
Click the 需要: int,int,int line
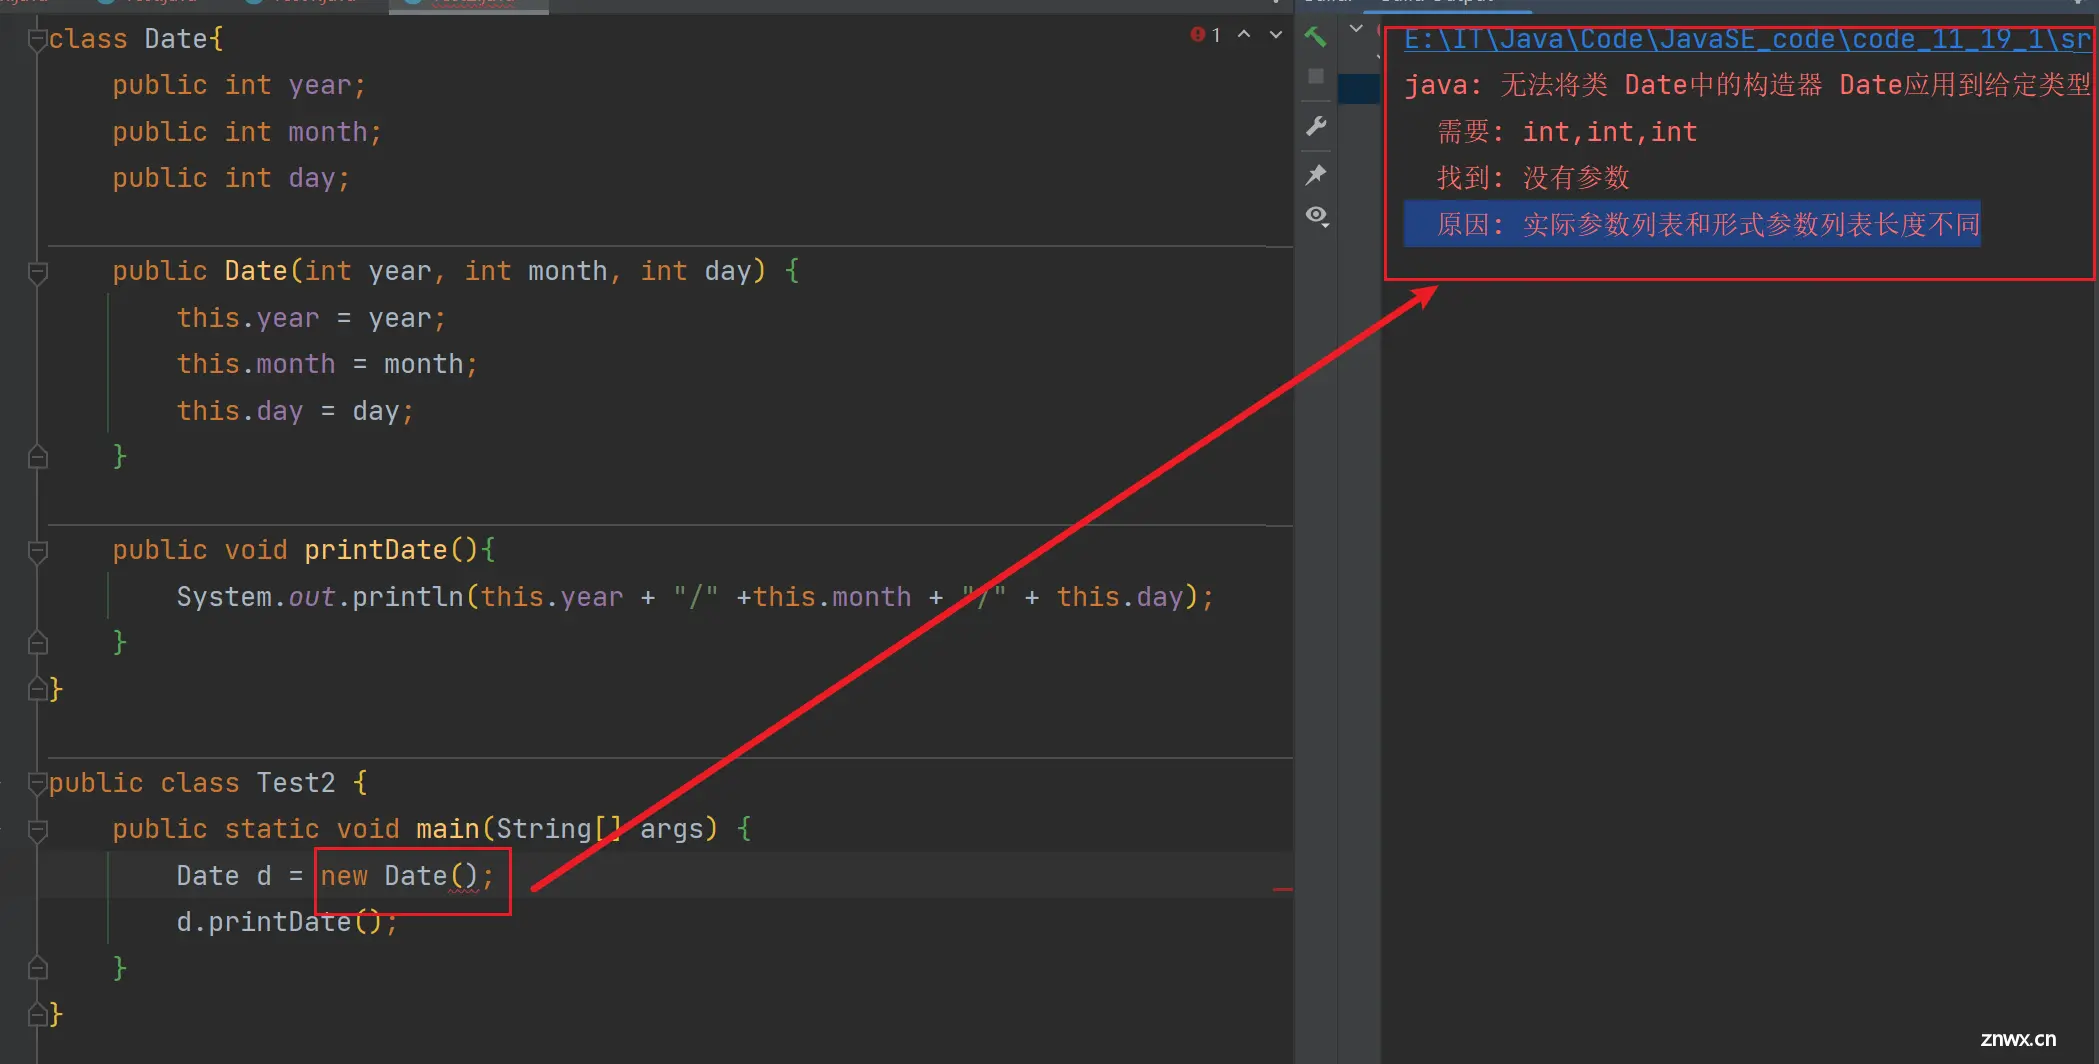[1567, 132]
